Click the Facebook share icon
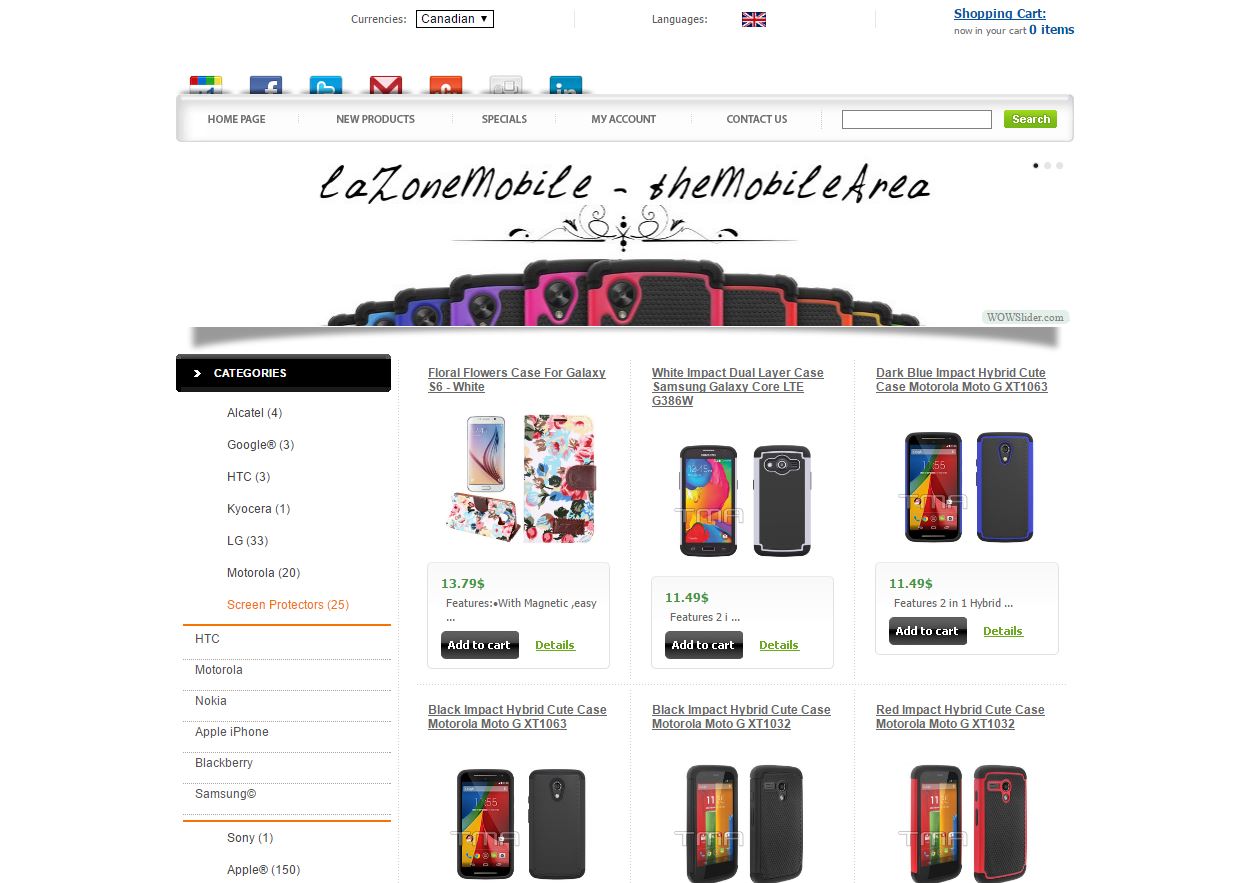 [266, 86]
